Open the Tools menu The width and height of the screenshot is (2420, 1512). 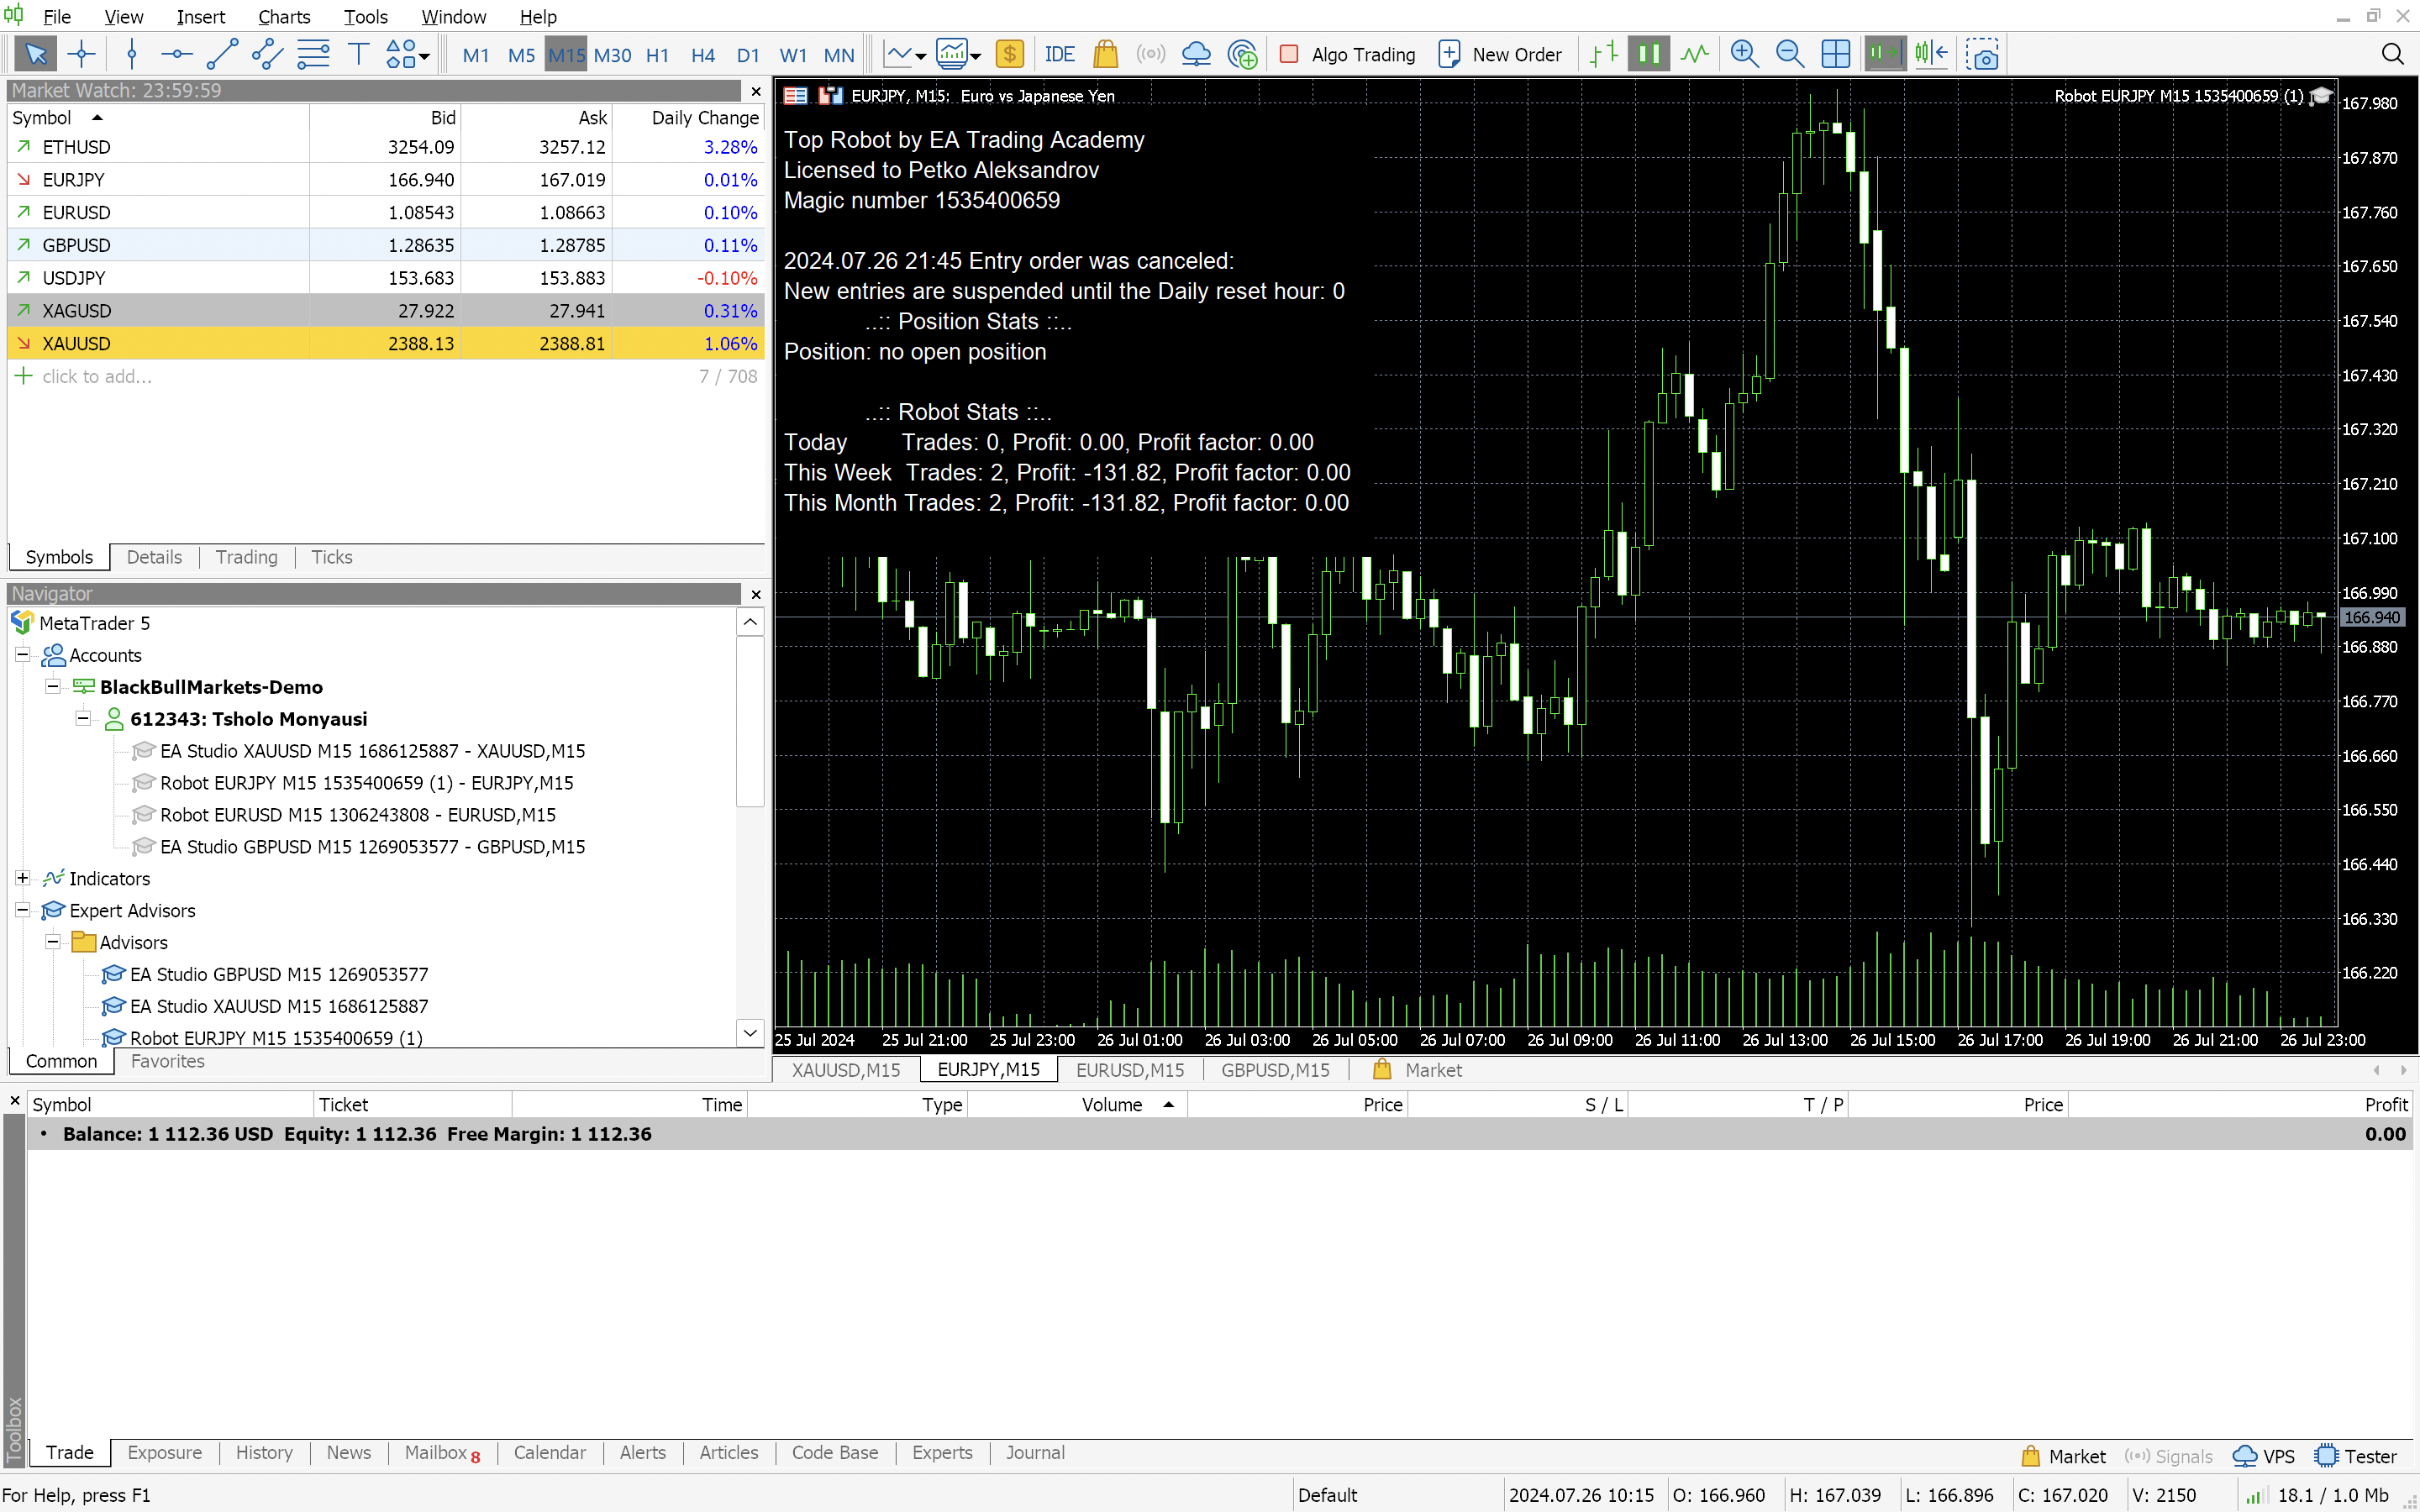(x=365, y=16)
